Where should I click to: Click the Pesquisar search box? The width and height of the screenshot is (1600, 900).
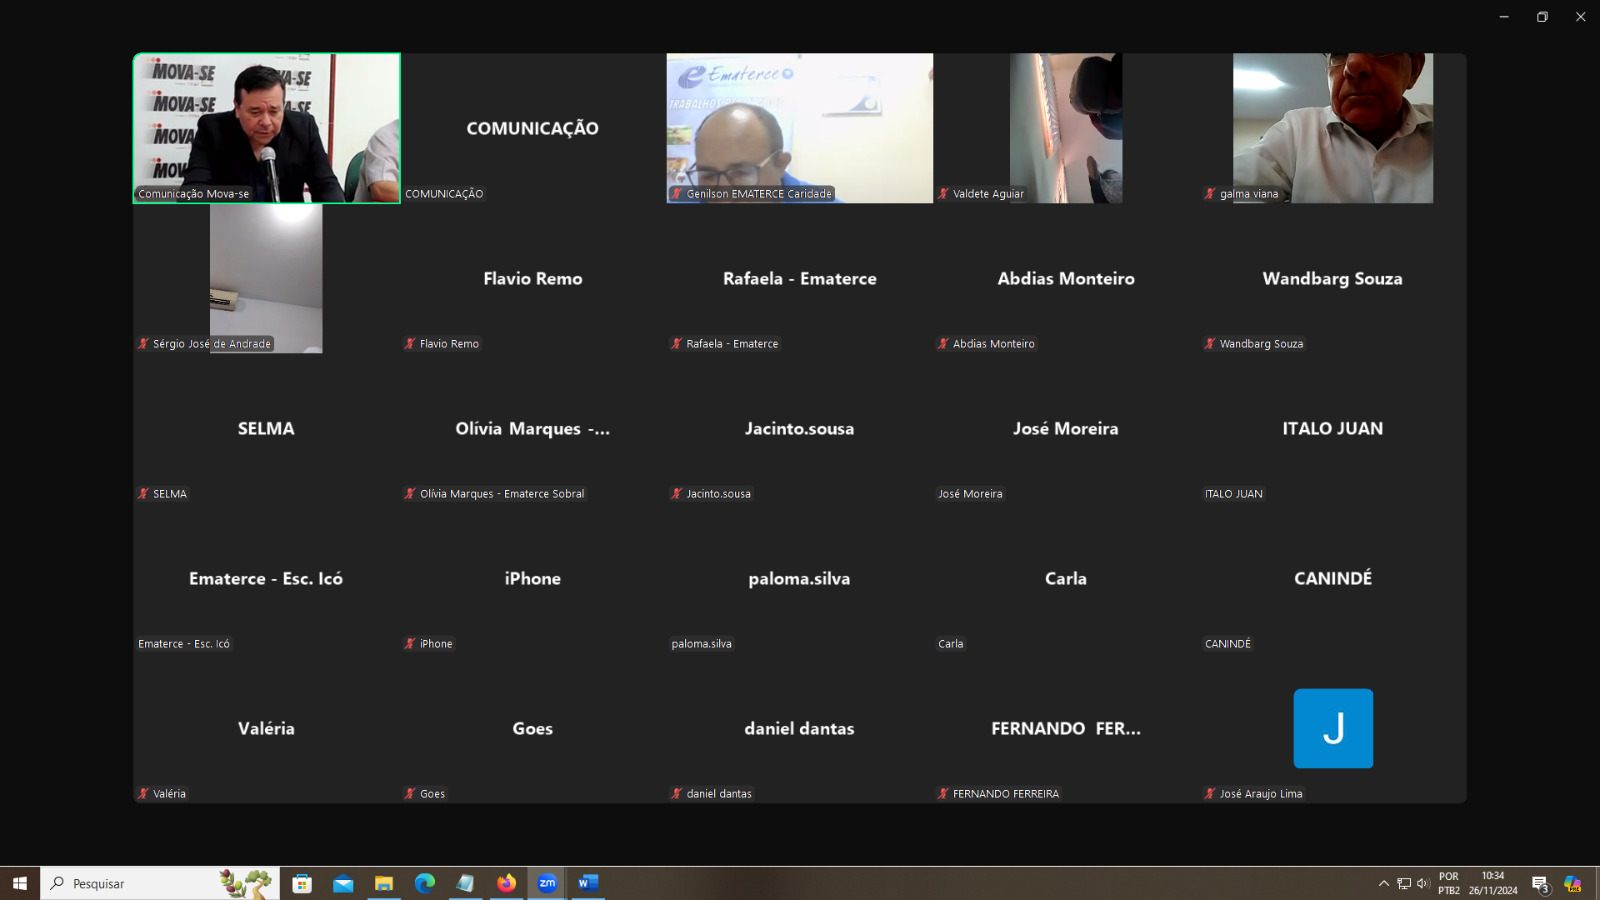[x=140, y=883]
